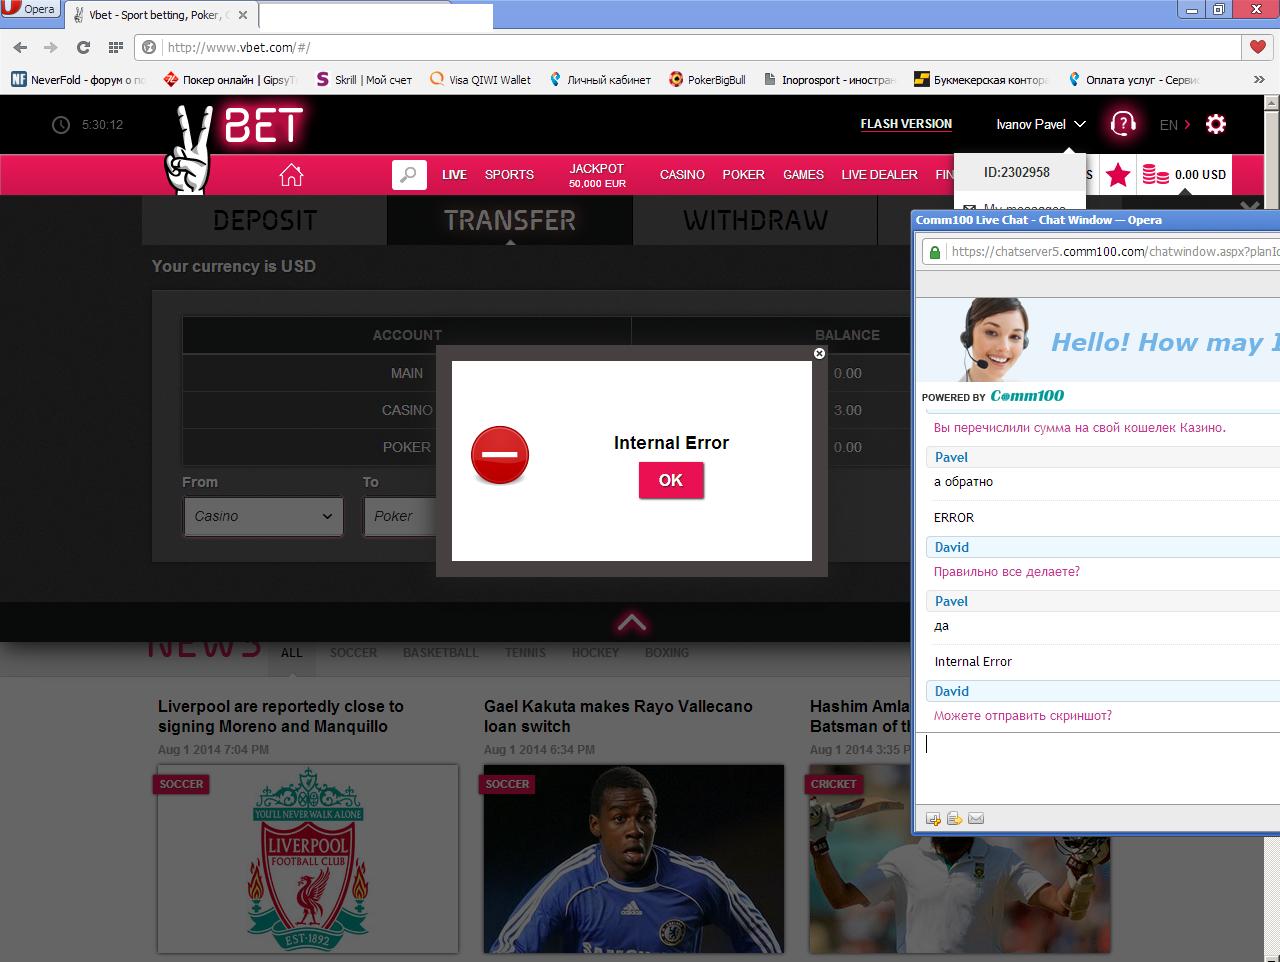This screenshot has width=1280, height=962.
Task: Open live support via headset icon
Action: [x=1123, y=124]
